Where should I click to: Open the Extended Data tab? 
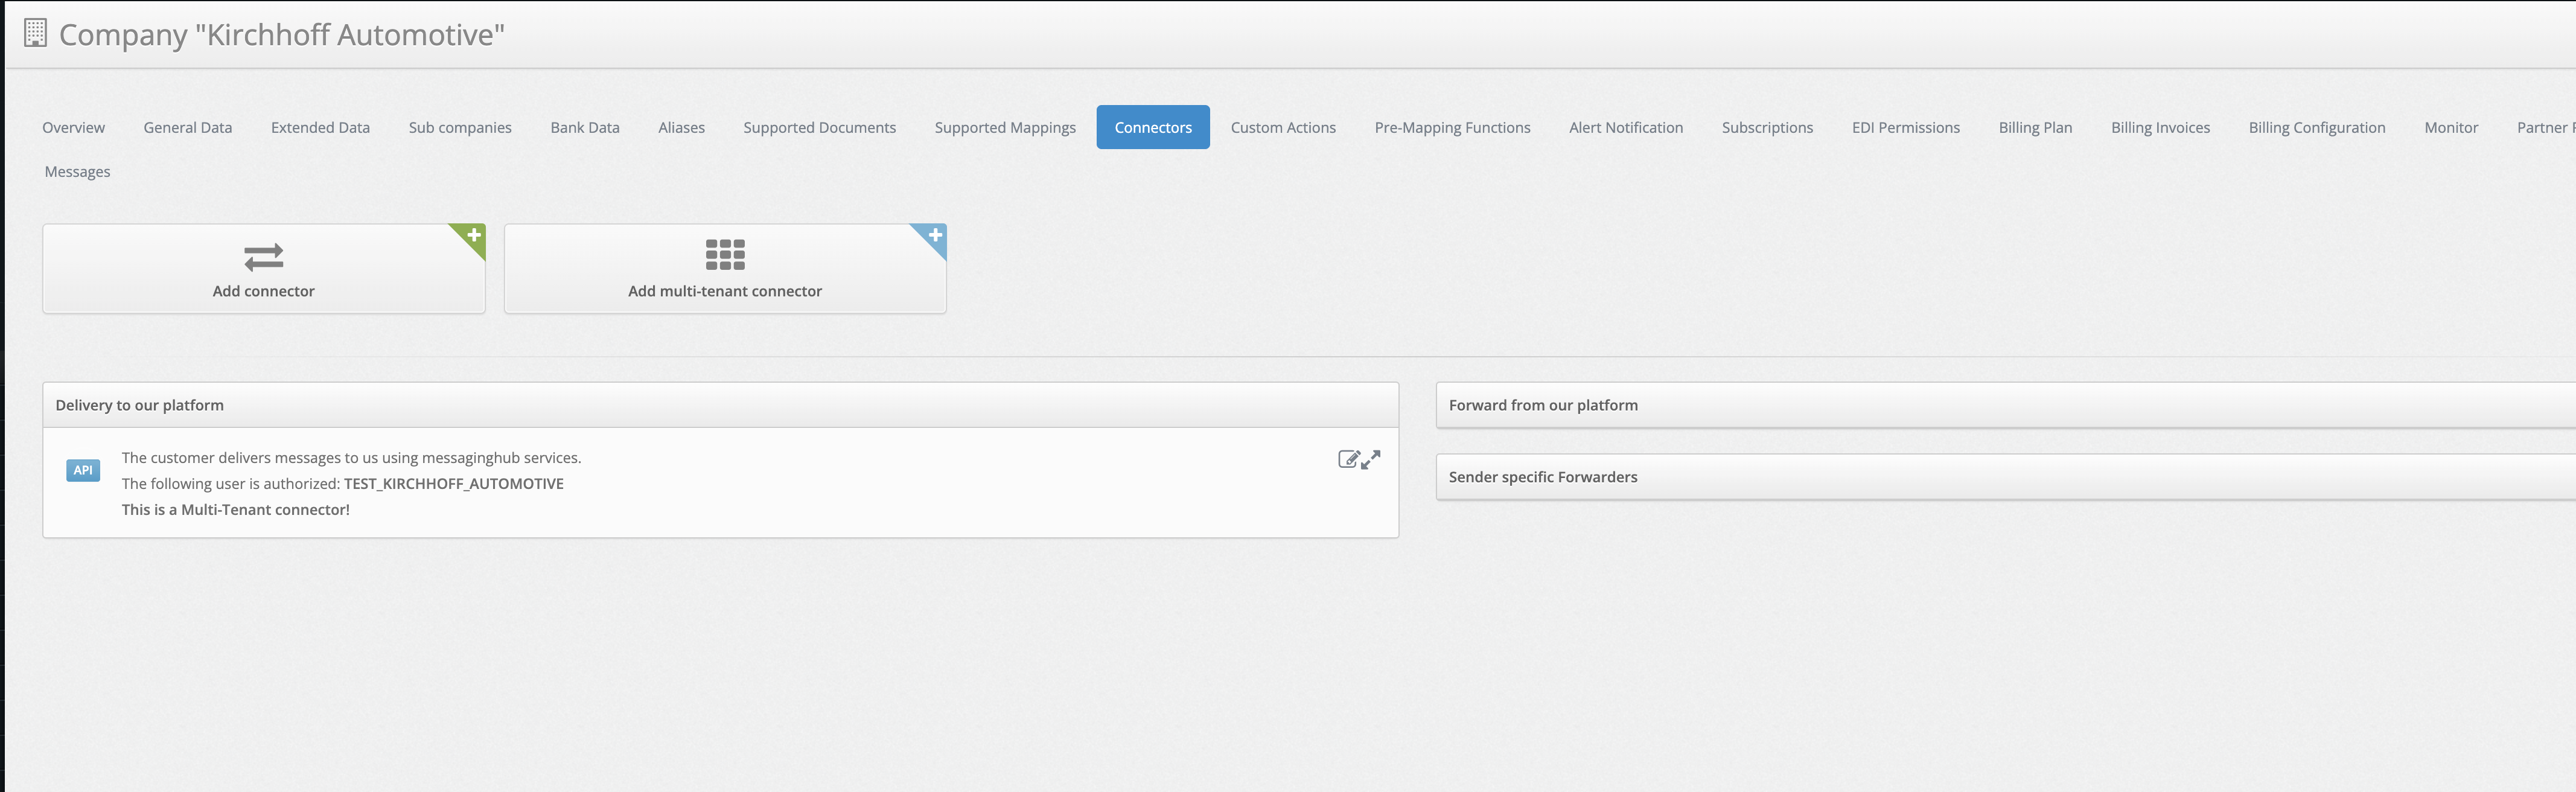(320, 127)
